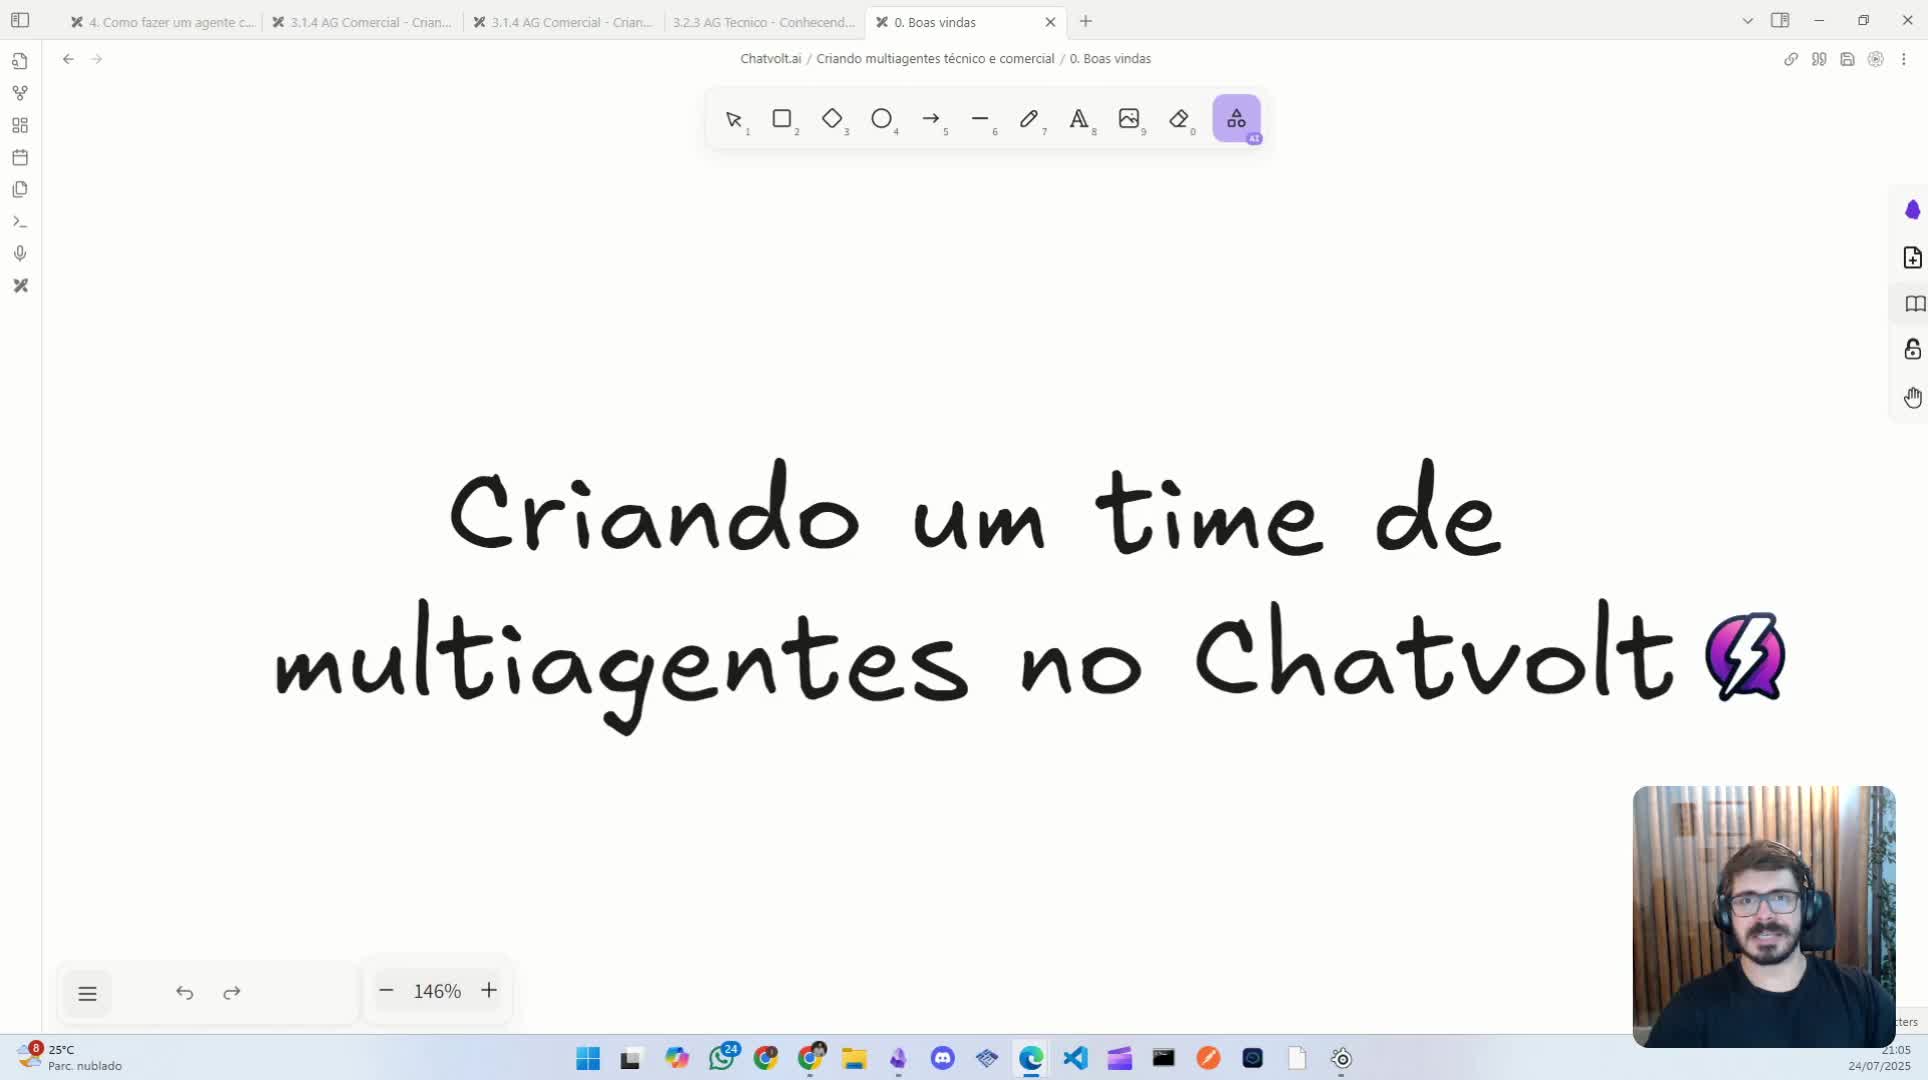This screenshot has height=1080, width=1928.
Task: Create a new document from right sidebar
Action: click(x=1913, y=257)
